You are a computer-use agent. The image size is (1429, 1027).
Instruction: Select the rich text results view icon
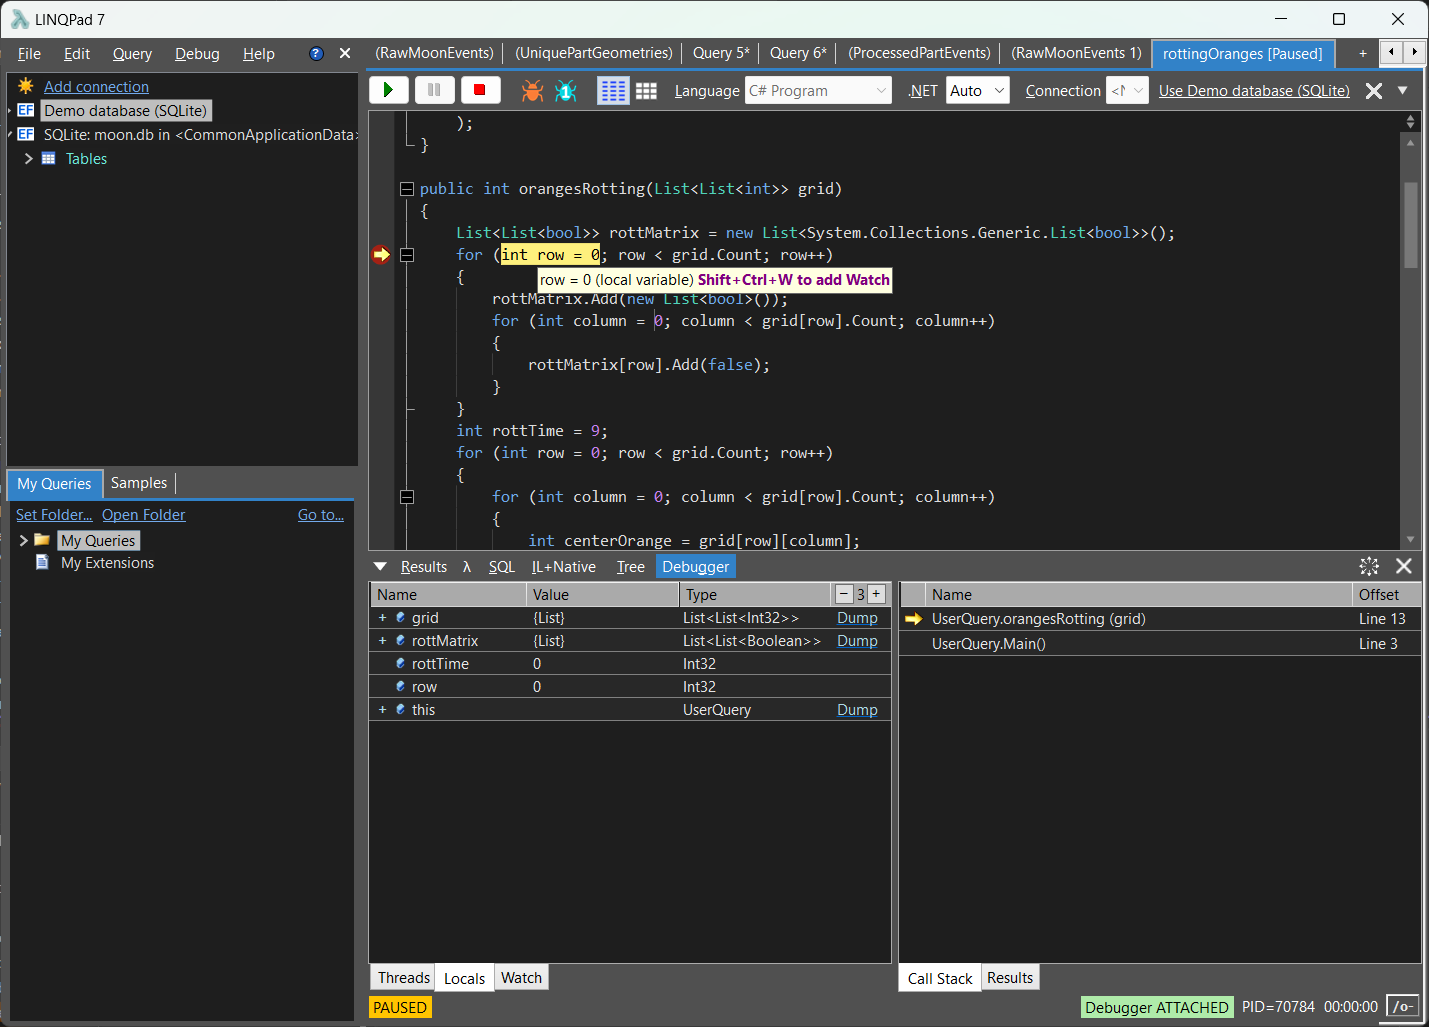pos(612,91)
